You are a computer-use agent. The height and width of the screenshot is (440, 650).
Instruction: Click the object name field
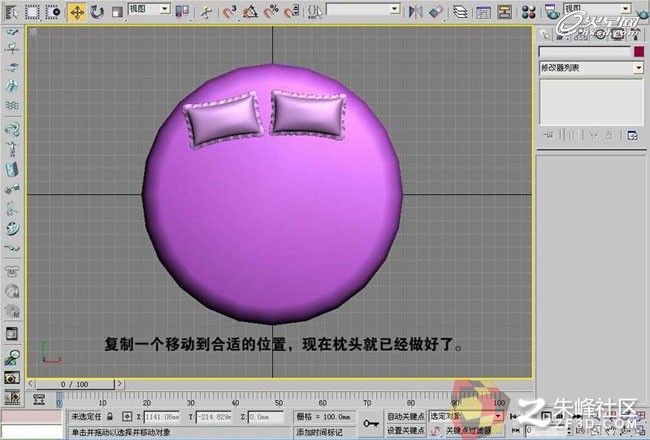tap(585, 51)
